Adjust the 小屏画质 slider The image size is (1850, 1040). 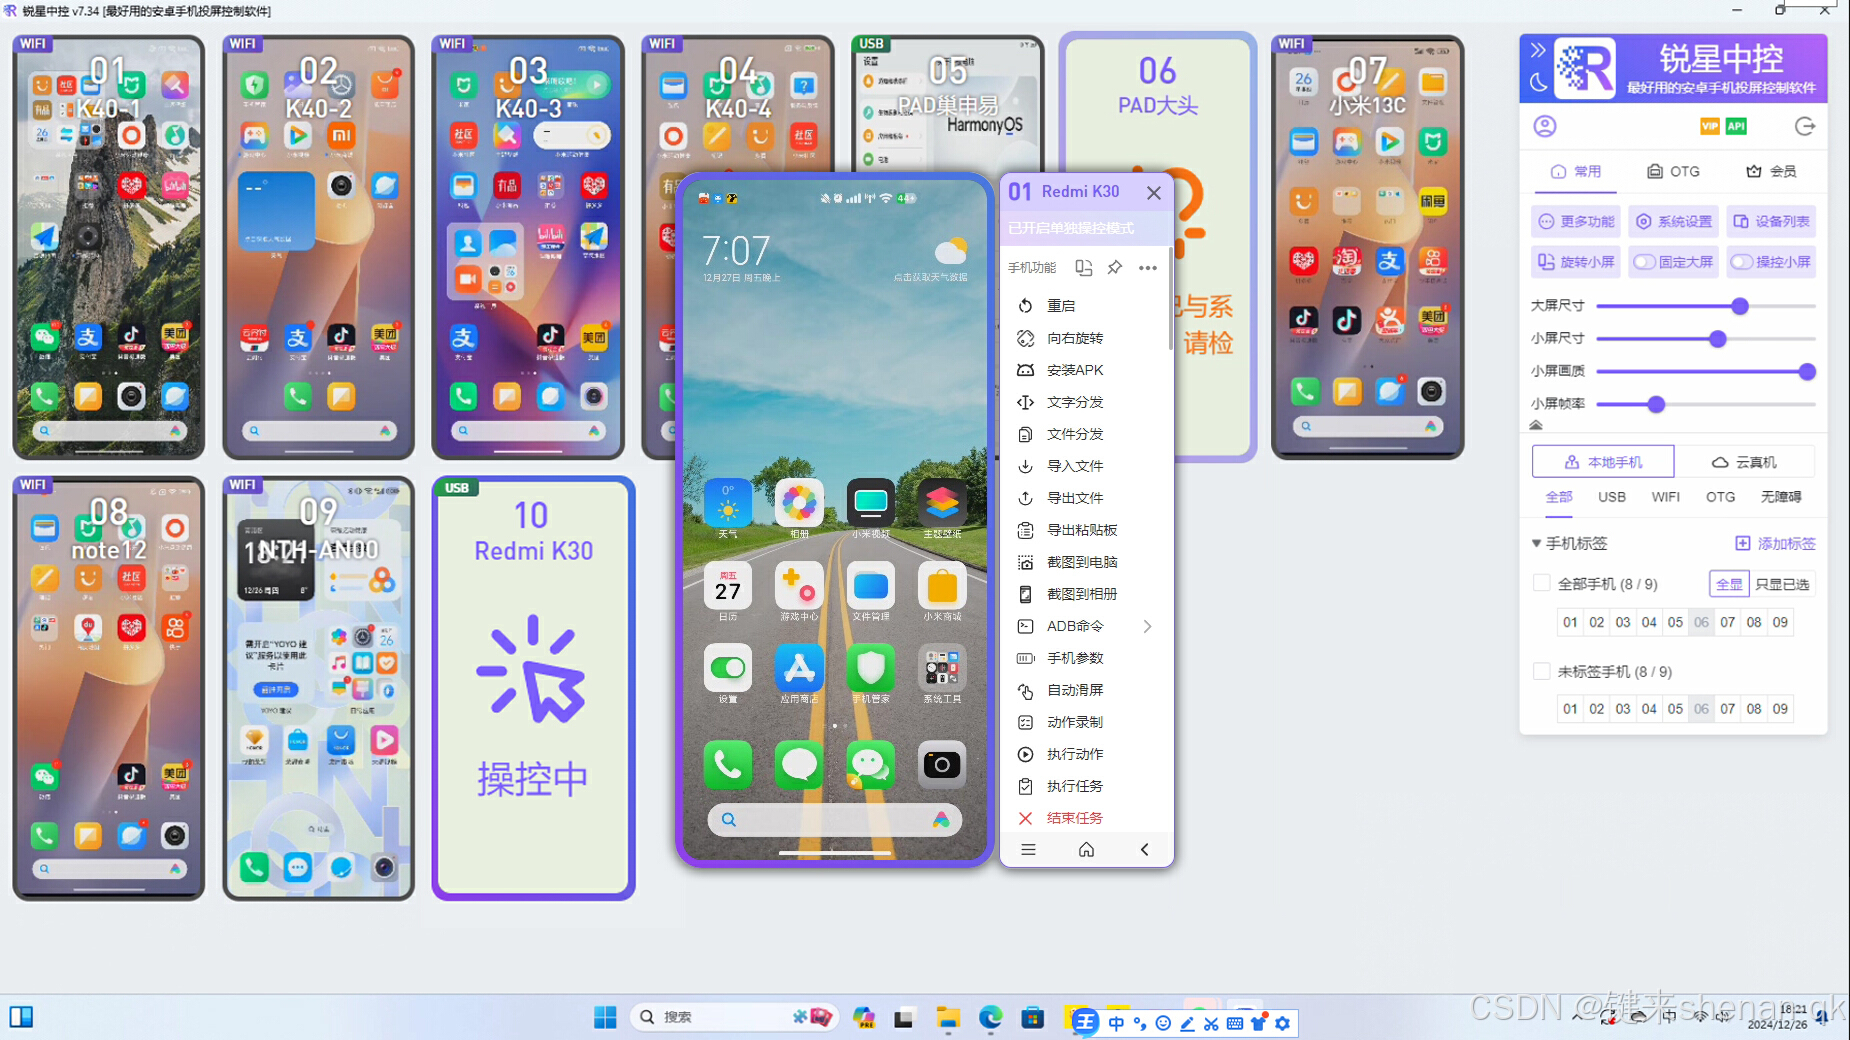click(x=1806, y=371)
